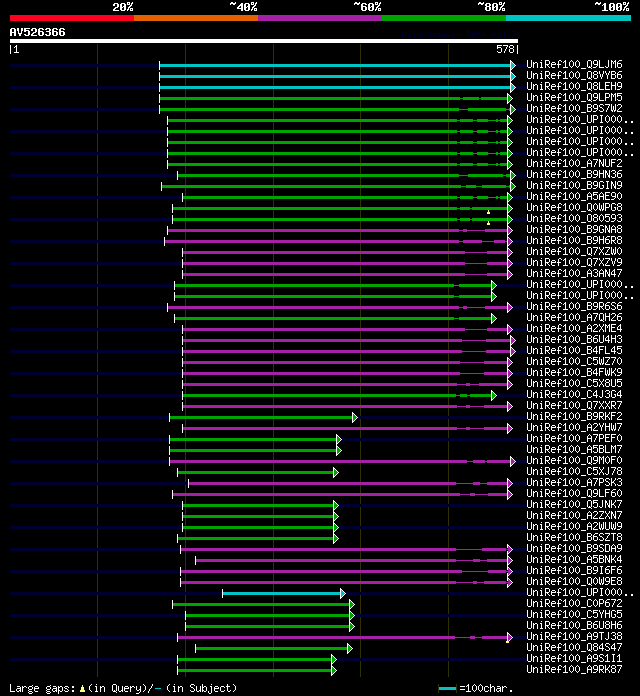Image resolution: width=640 pixels, height=696 pixels.
Task: Select label UniRef100_A2XME4
Action: 574,328
